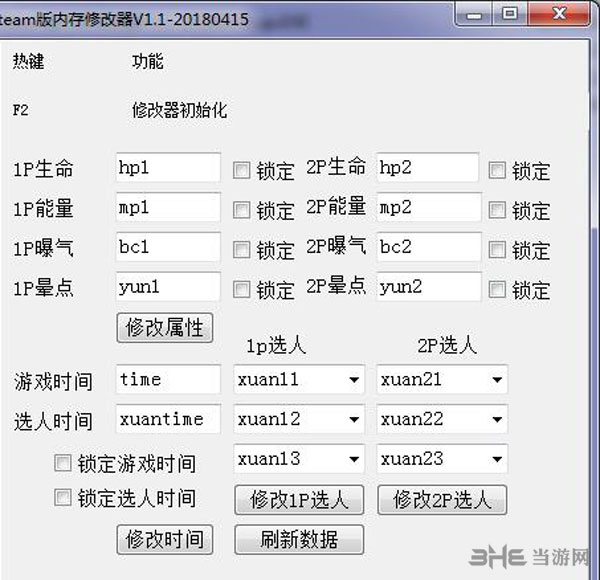Enable 锁定选人时间 checkbox
The image size is (600, 580).
pyautogui.click(x=63, y=497)
